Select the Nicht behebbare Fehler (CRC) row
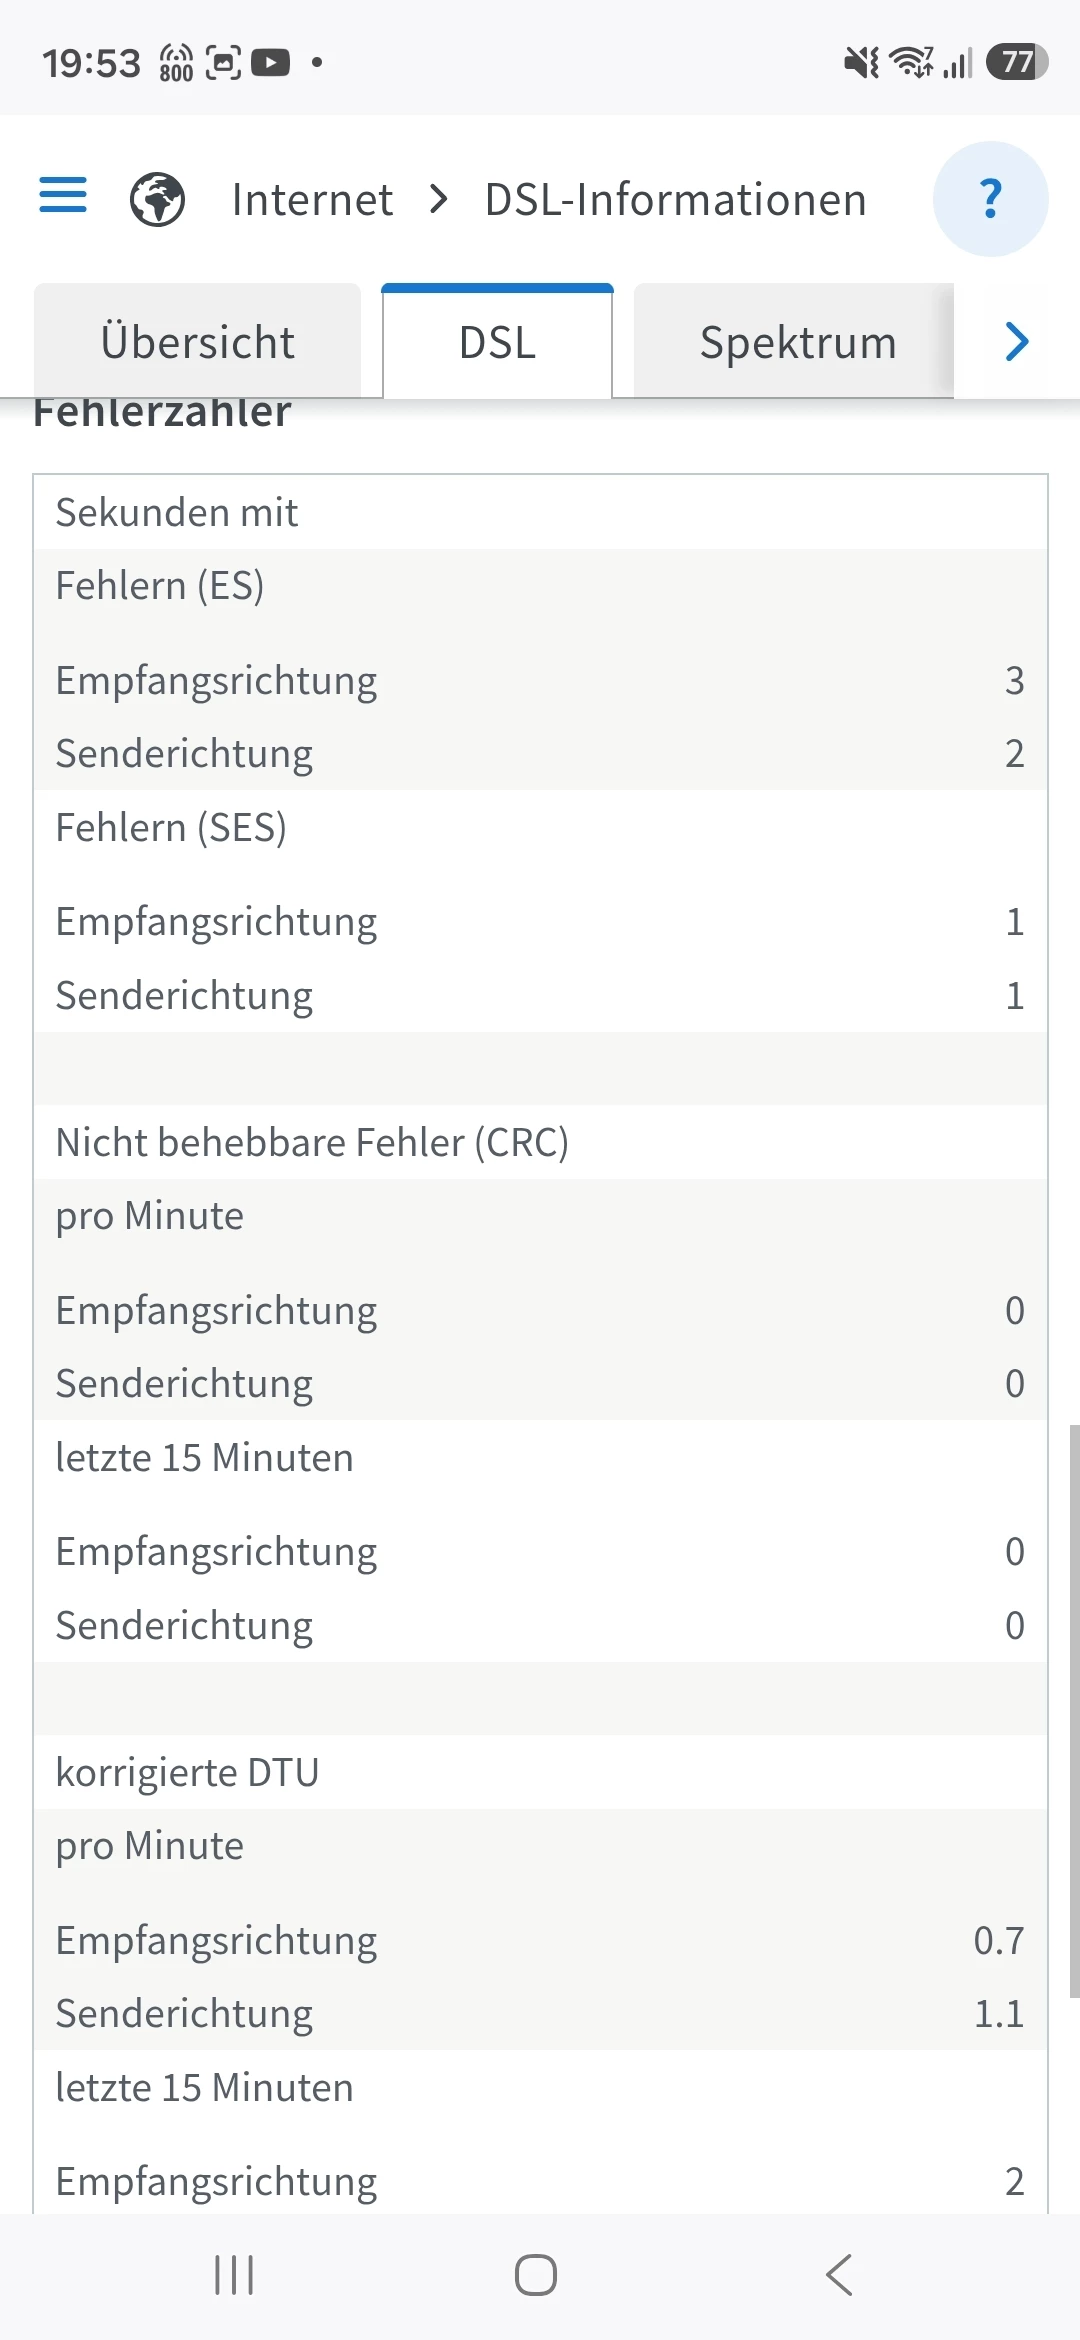Screen dimensions: 1080x2340 [x=540, y=1142]
